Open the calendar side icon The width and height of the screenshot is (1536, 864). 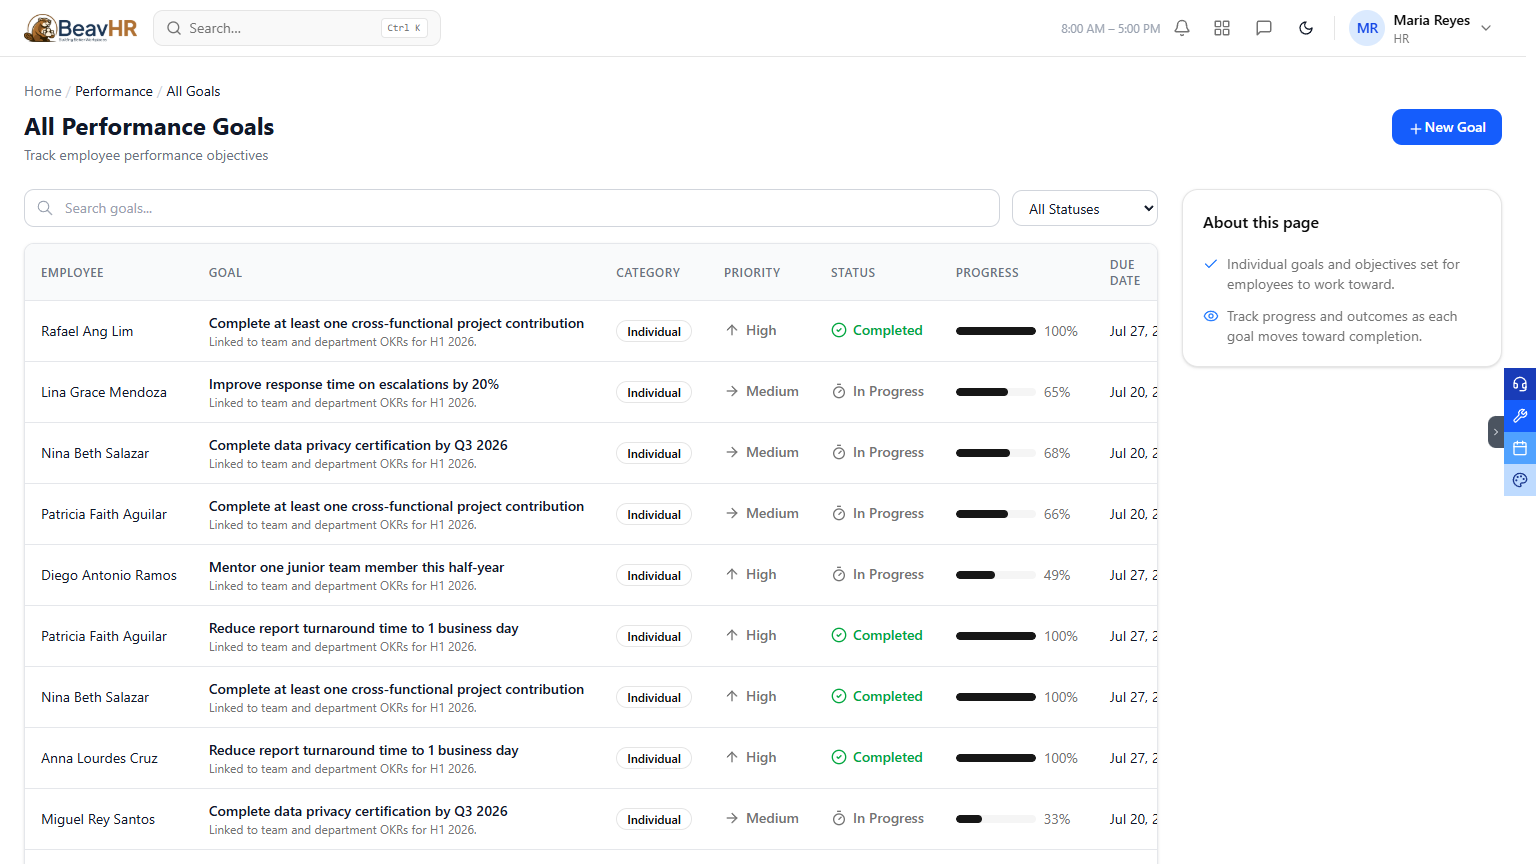(x=1520, y=448)
